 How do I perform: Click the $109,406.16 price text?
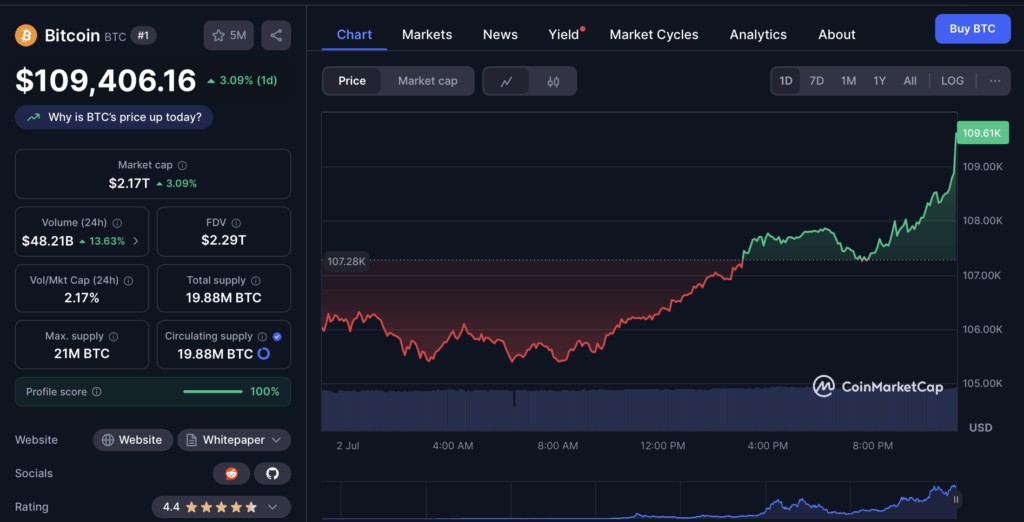106,81
